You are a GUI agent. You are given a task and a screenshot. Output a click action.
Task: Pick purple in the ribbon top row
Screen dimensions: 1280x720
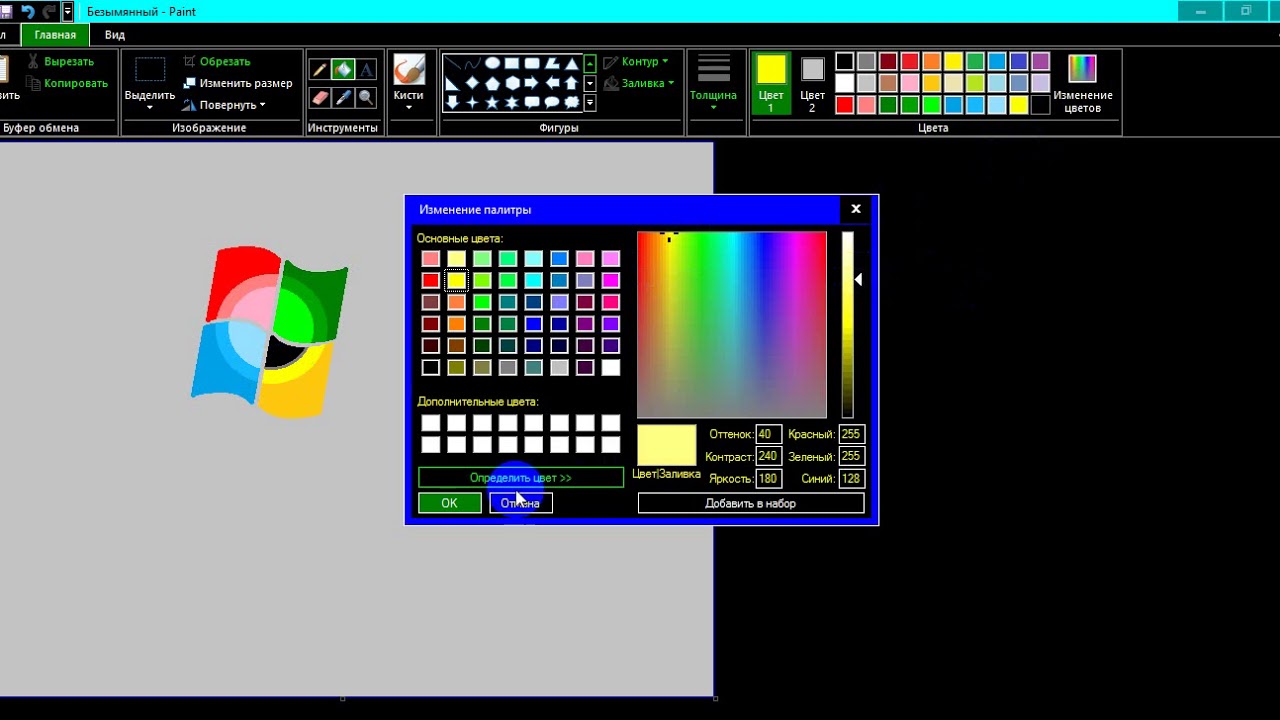click(1041, 62)
